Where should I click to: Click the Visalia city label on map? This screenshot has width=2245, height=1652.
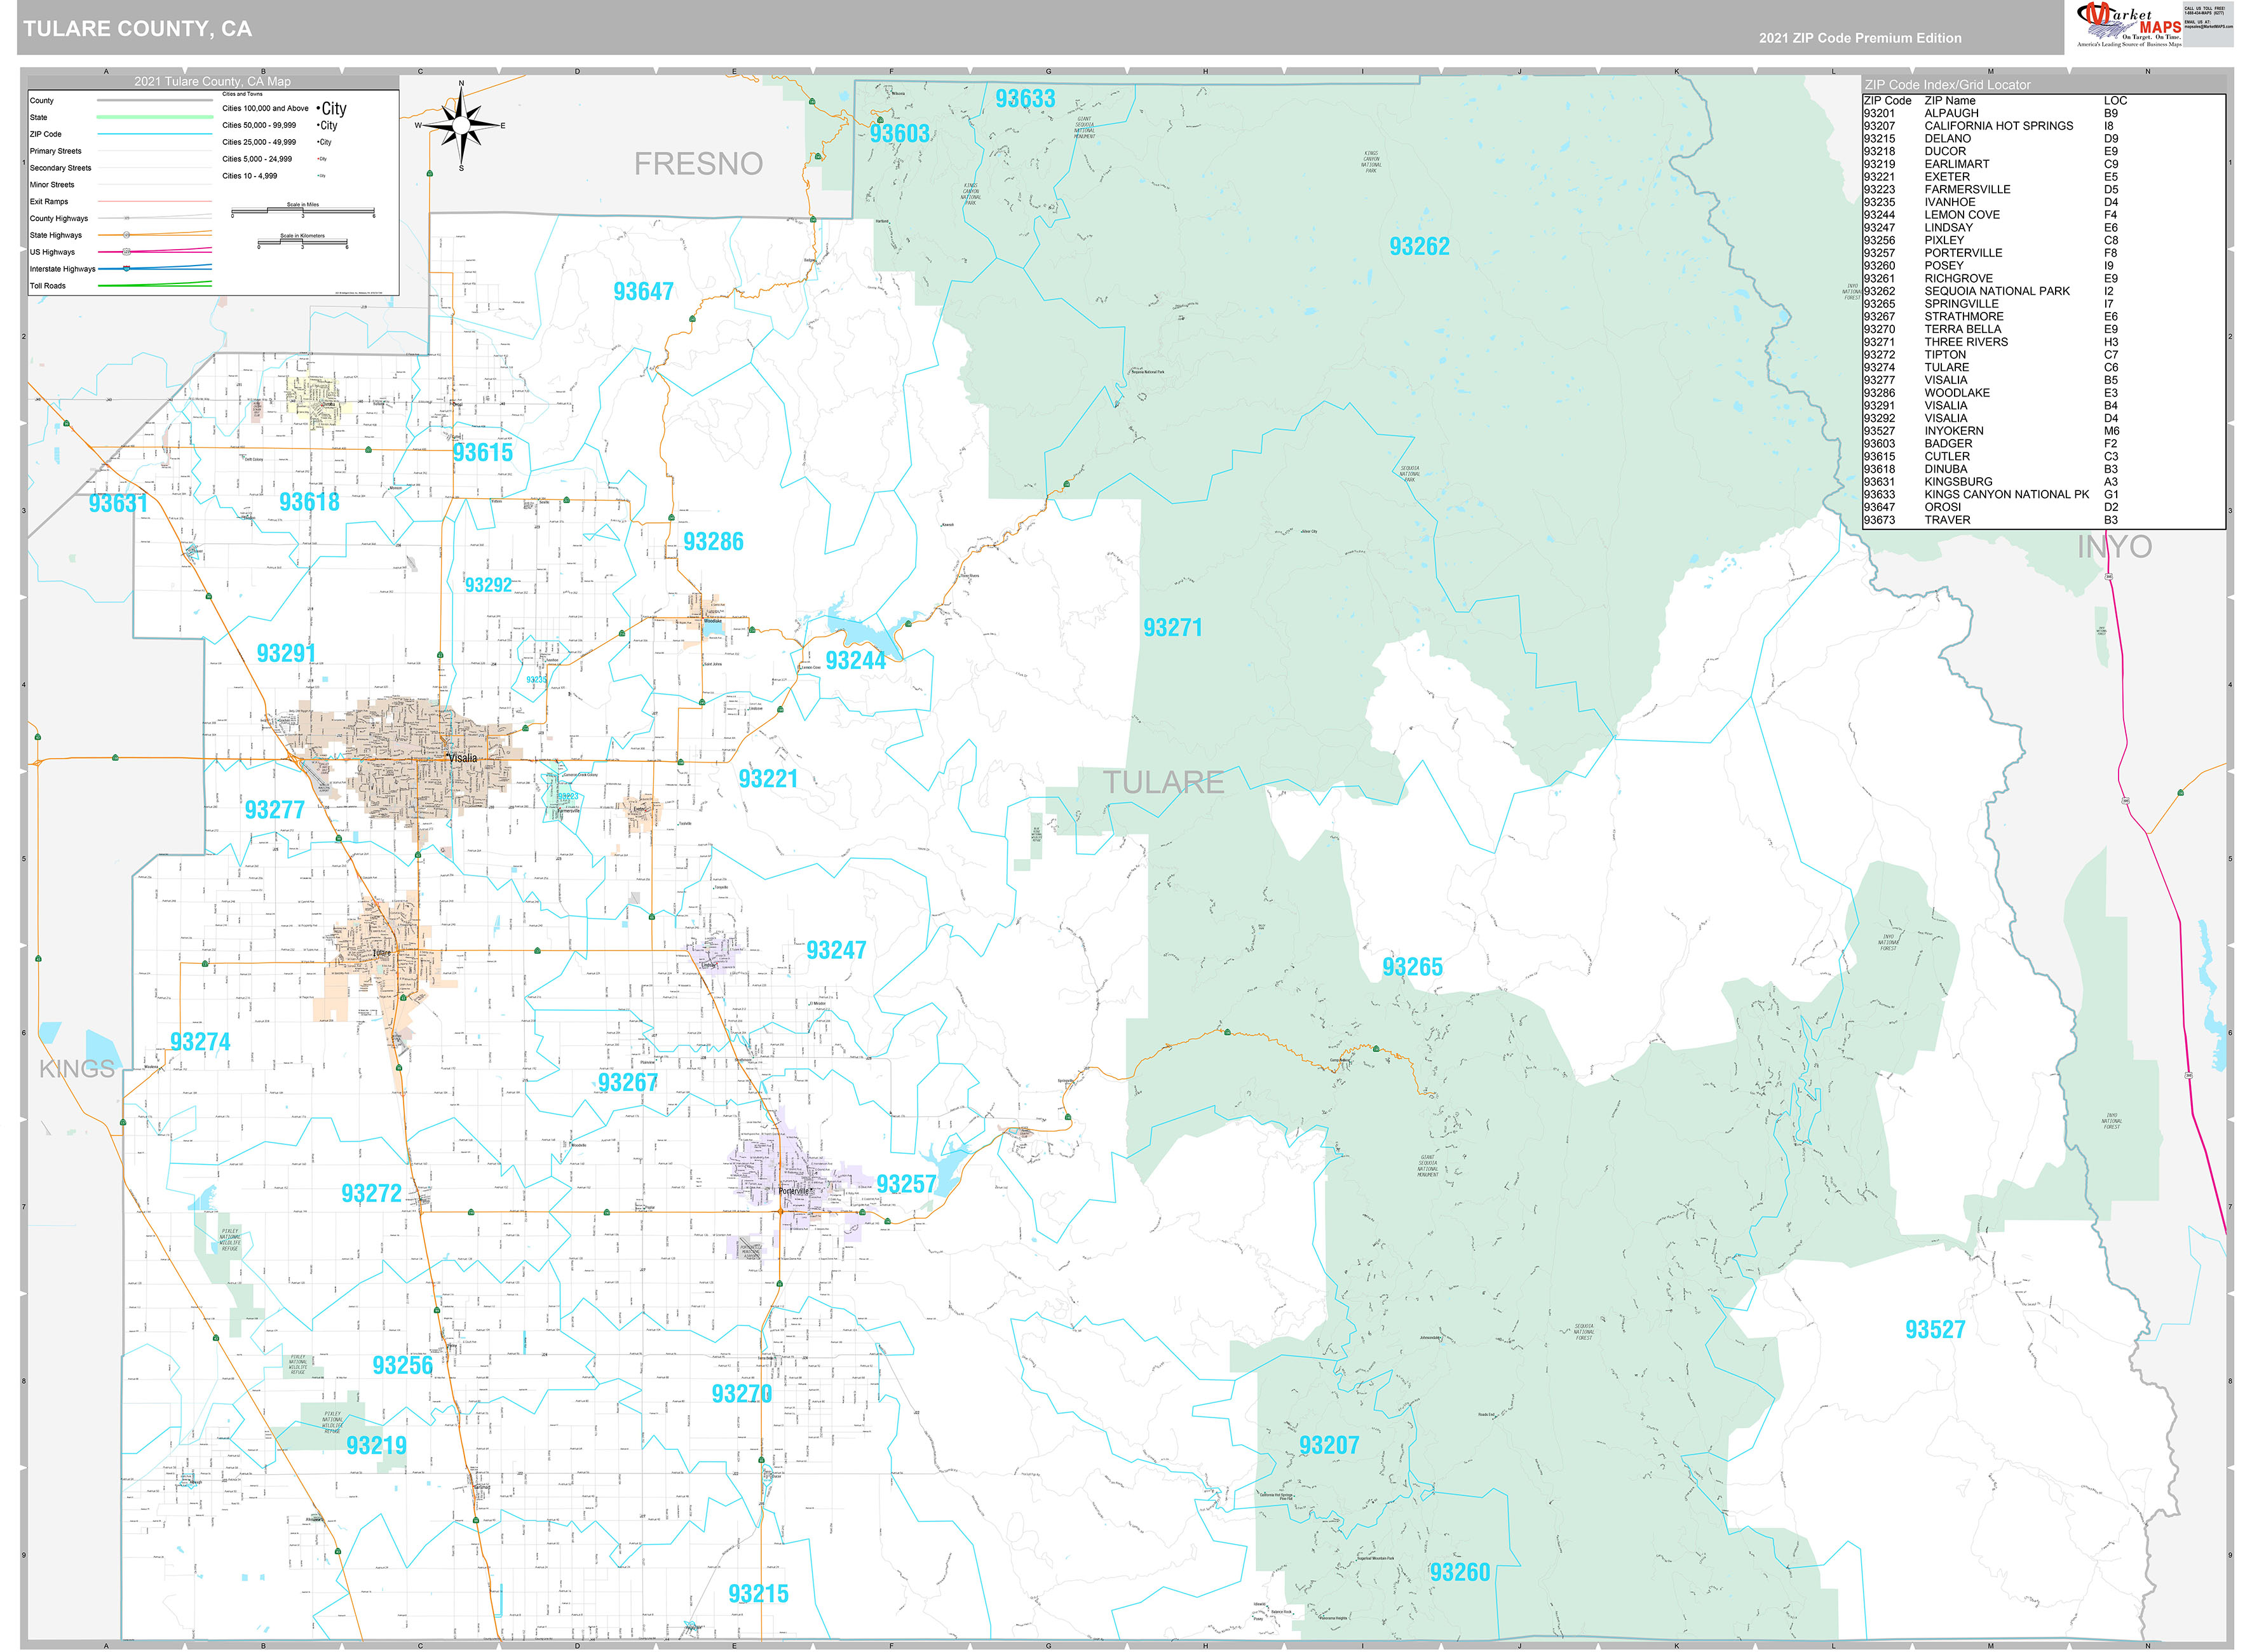coord(462,758)
